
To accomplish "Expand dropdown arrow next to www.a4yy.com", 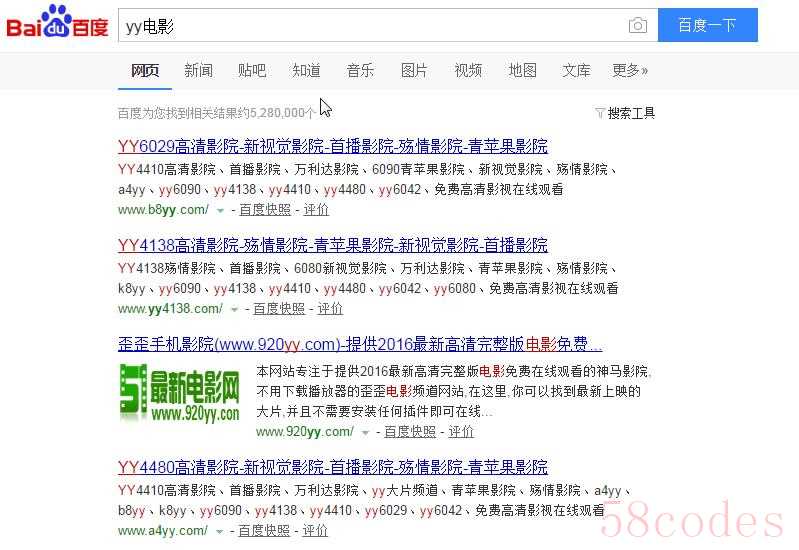I will [x=219, y=532].
